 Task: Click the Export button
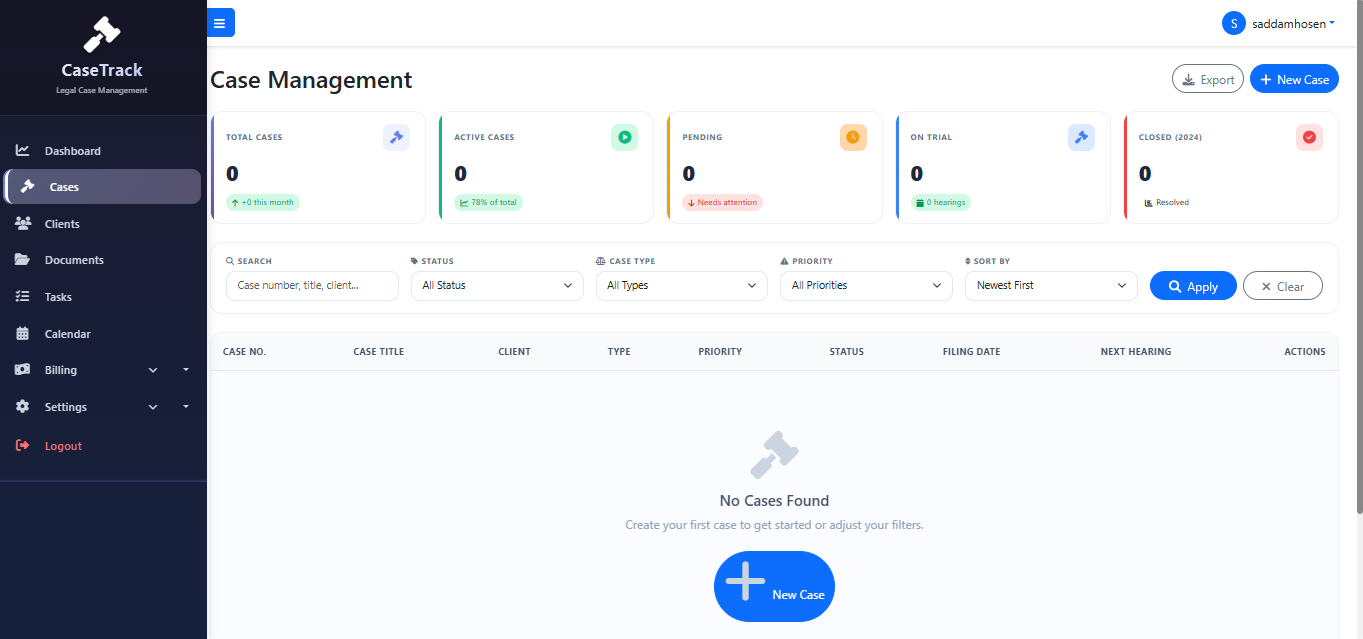tap(1208, 79)
